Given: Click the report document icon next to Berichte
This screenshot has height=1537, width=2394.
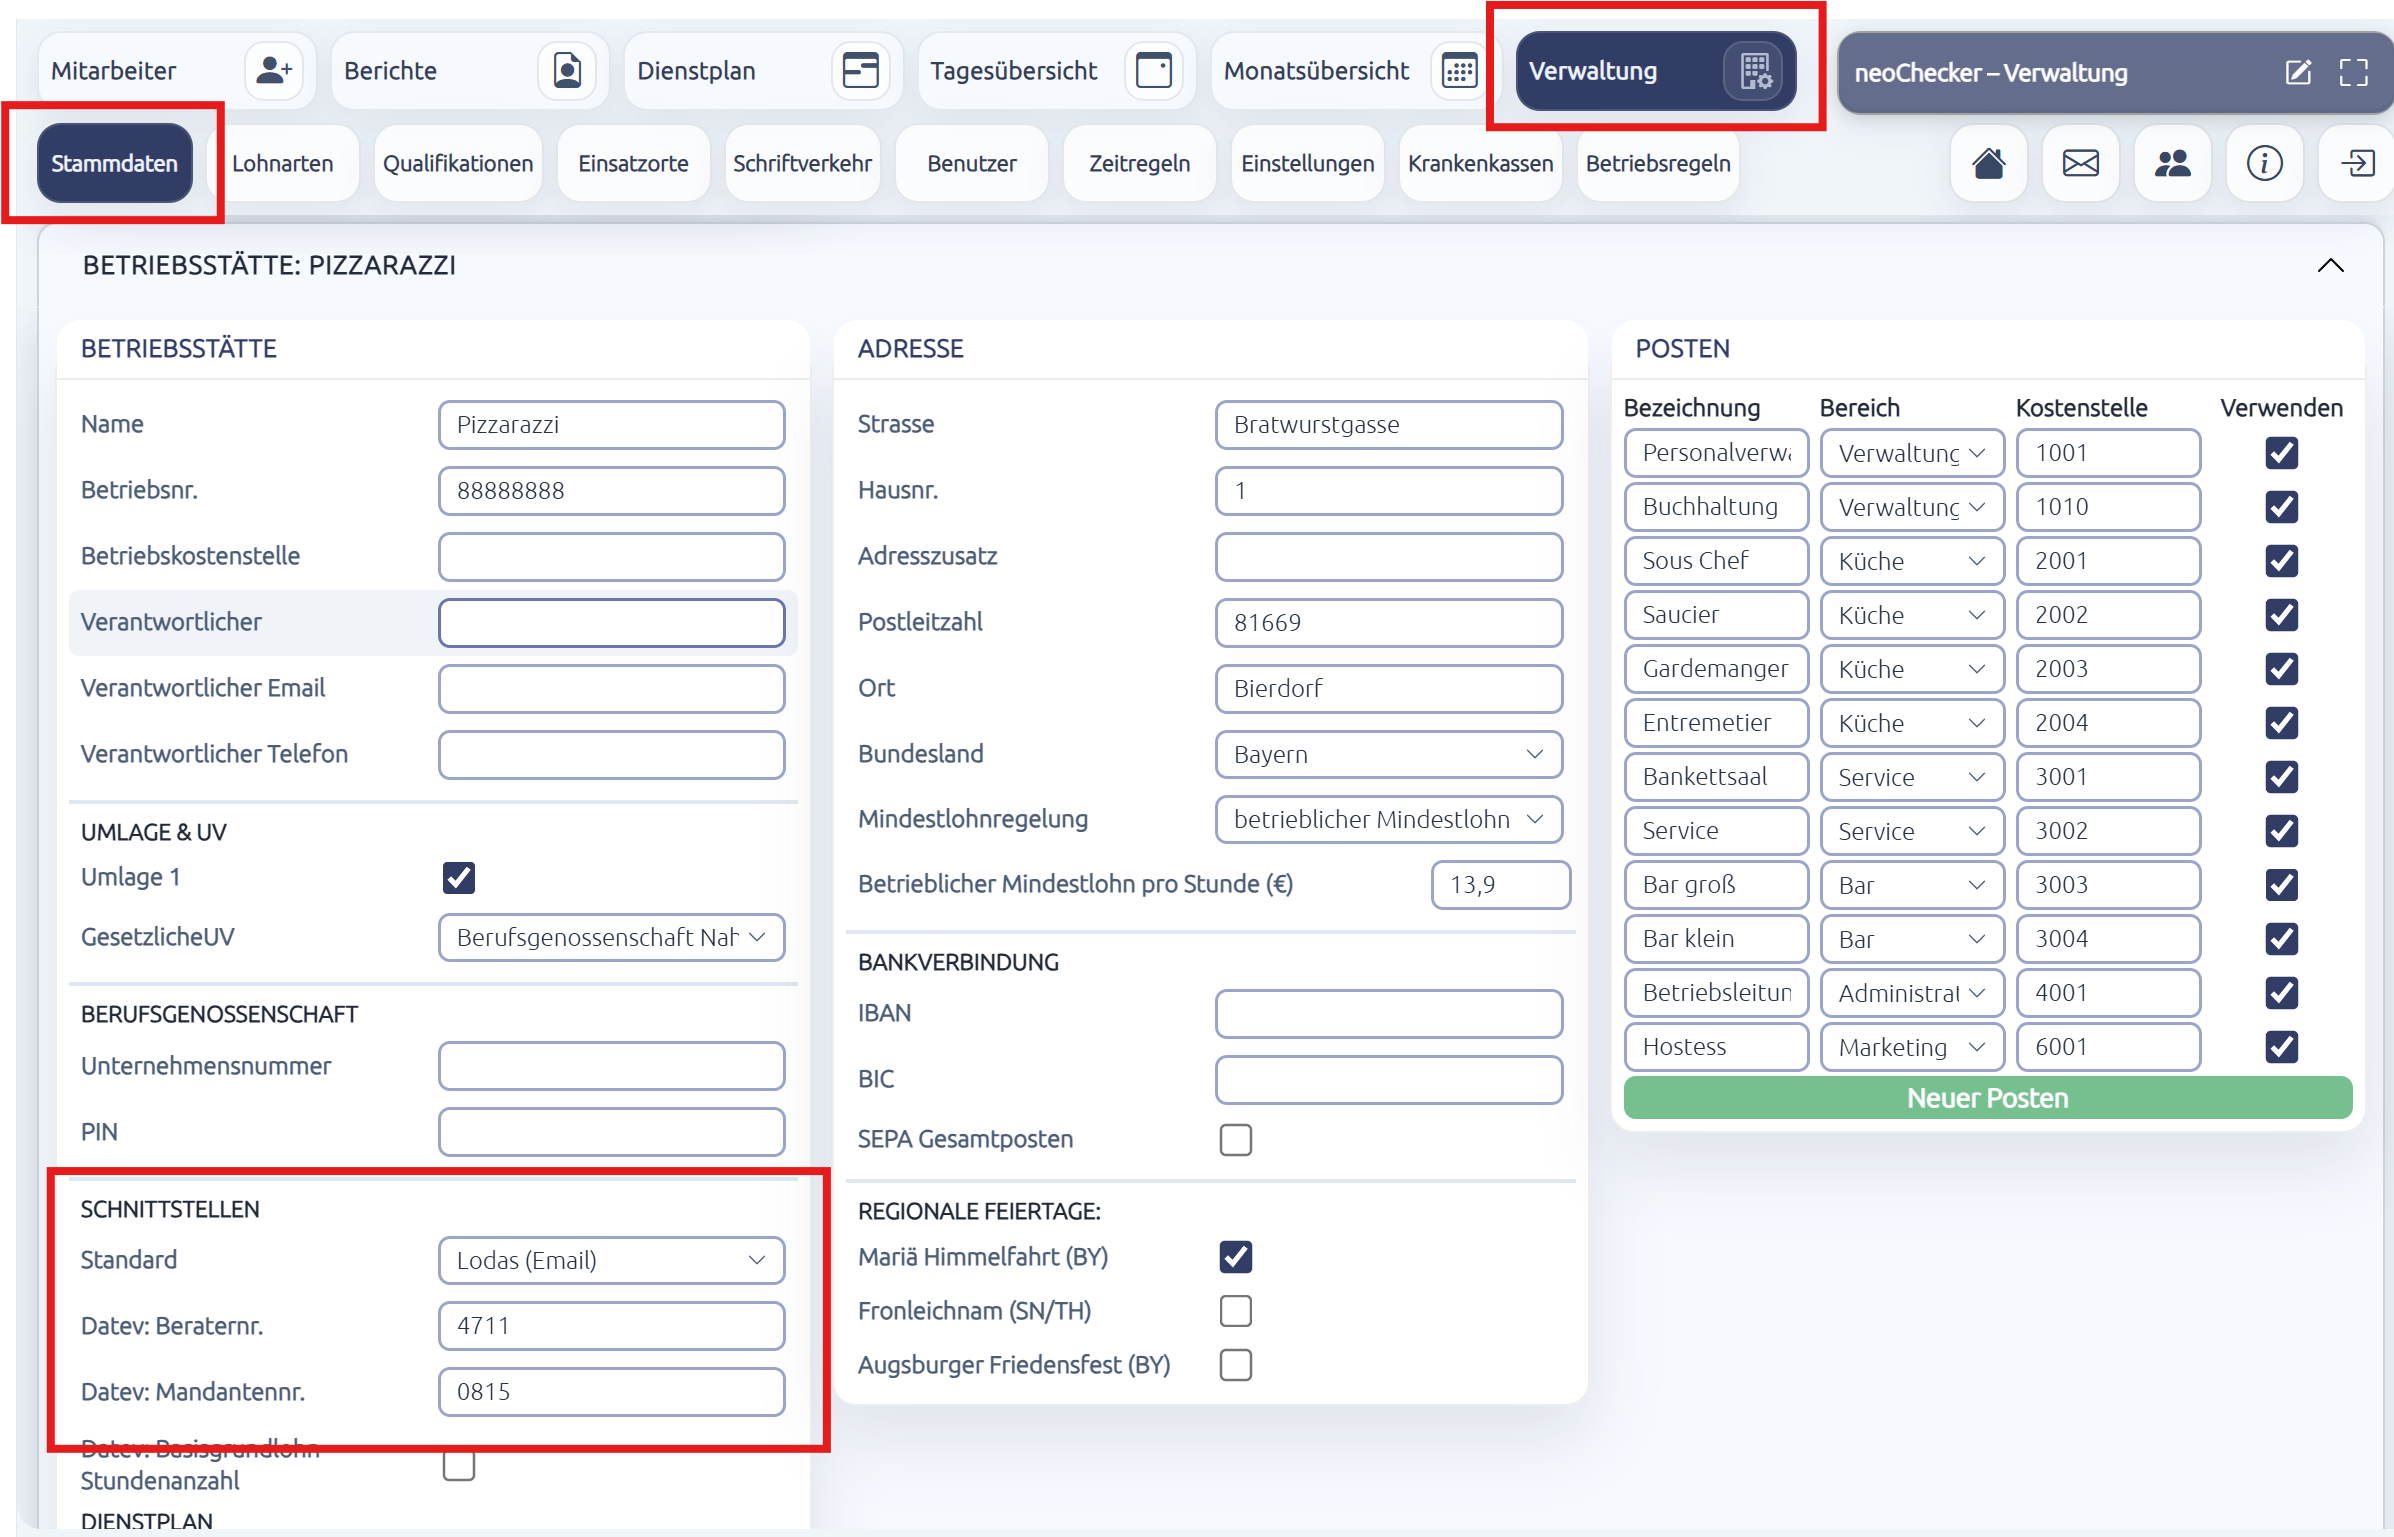Looking at the screenshot, I should tap(567, 71).
